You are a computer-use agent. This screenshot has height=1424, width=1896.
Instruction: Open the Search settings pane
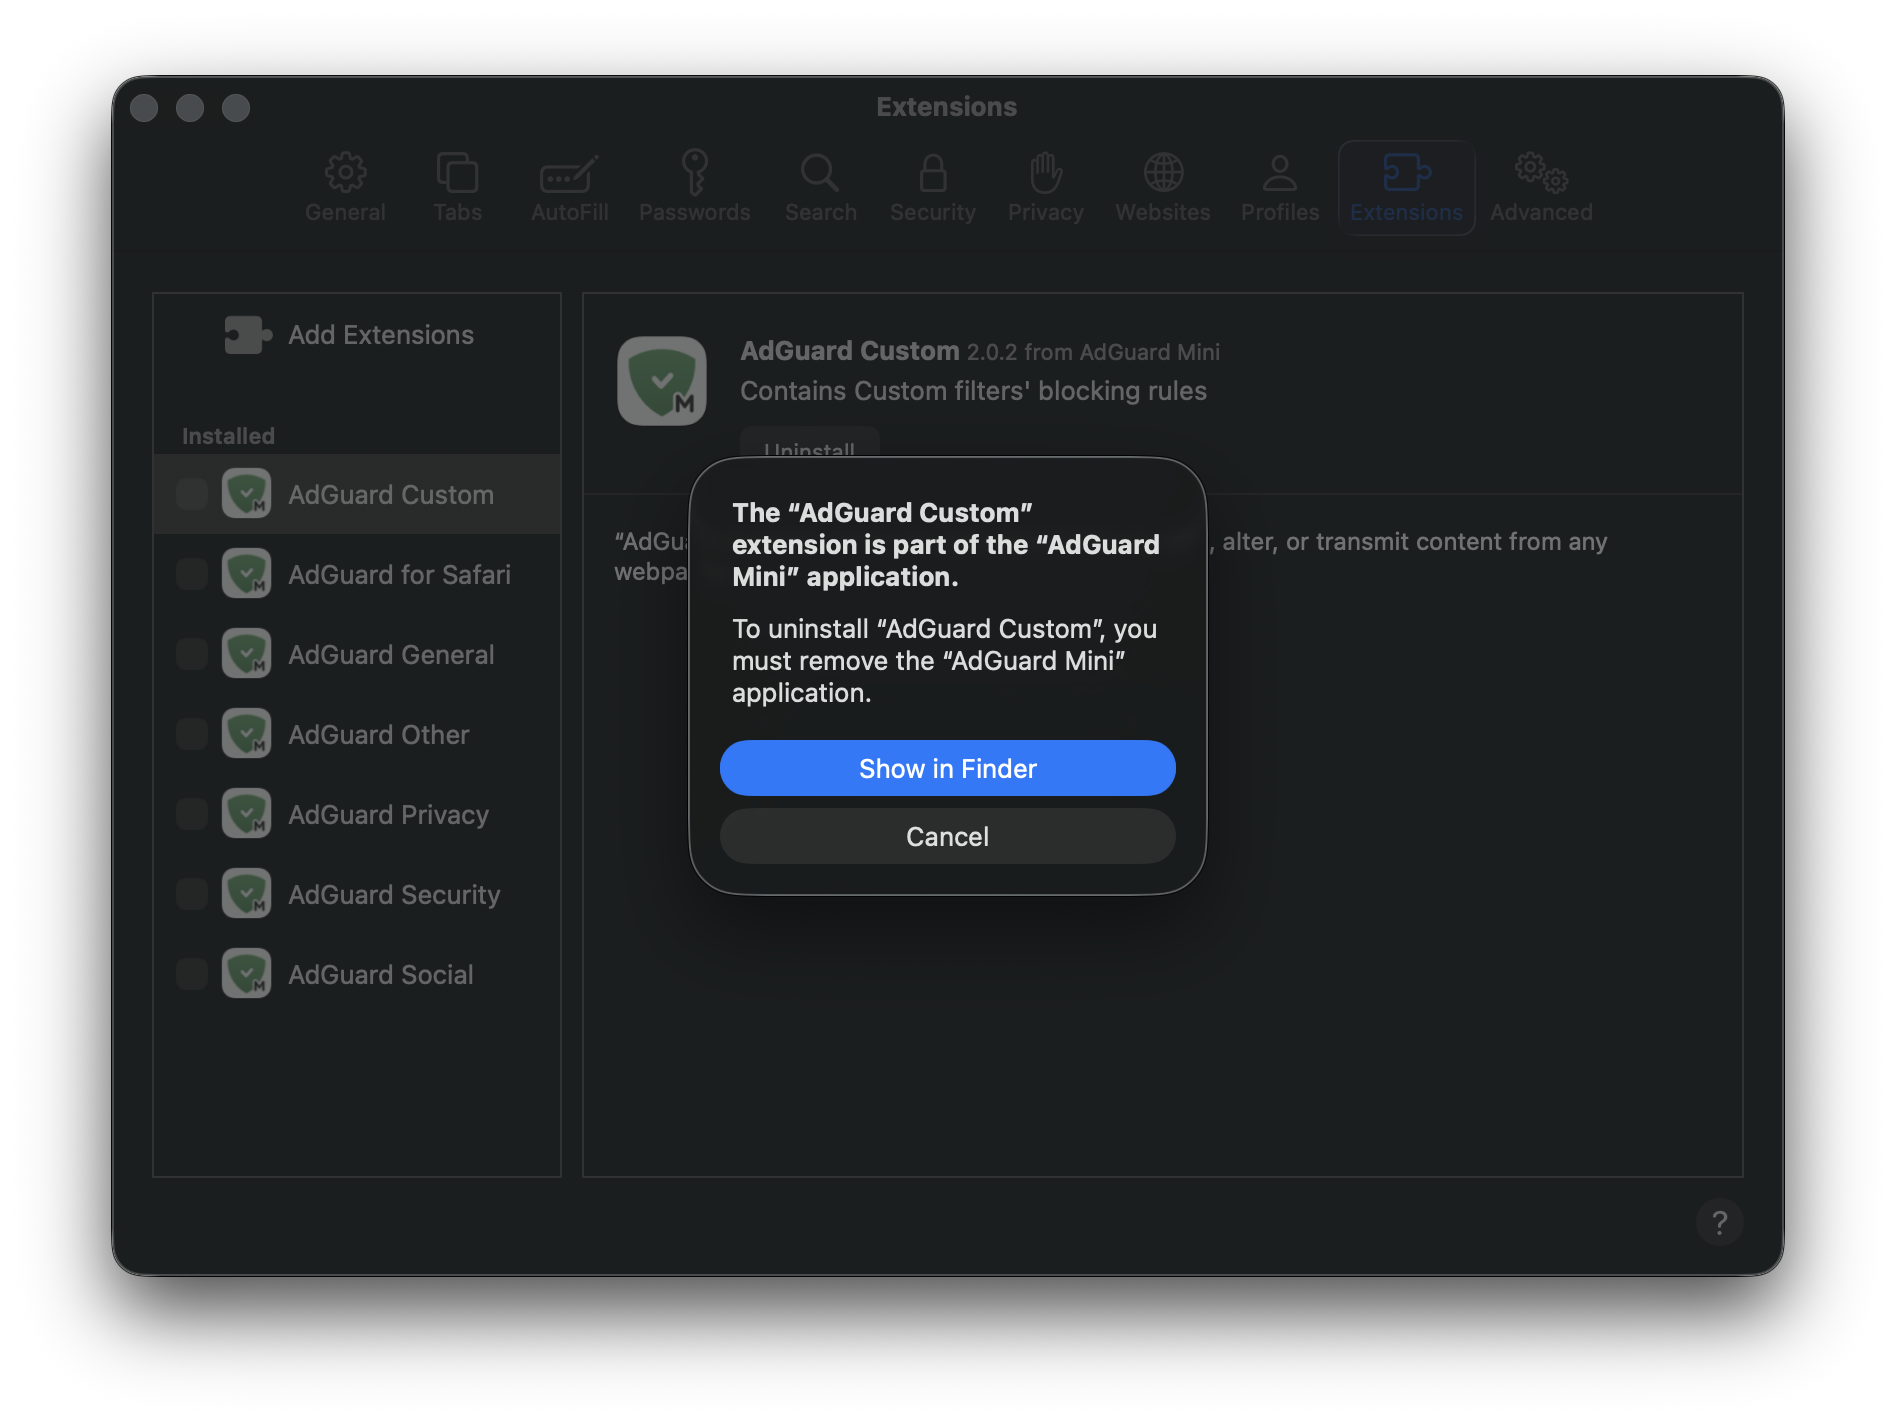pos(820,187)
